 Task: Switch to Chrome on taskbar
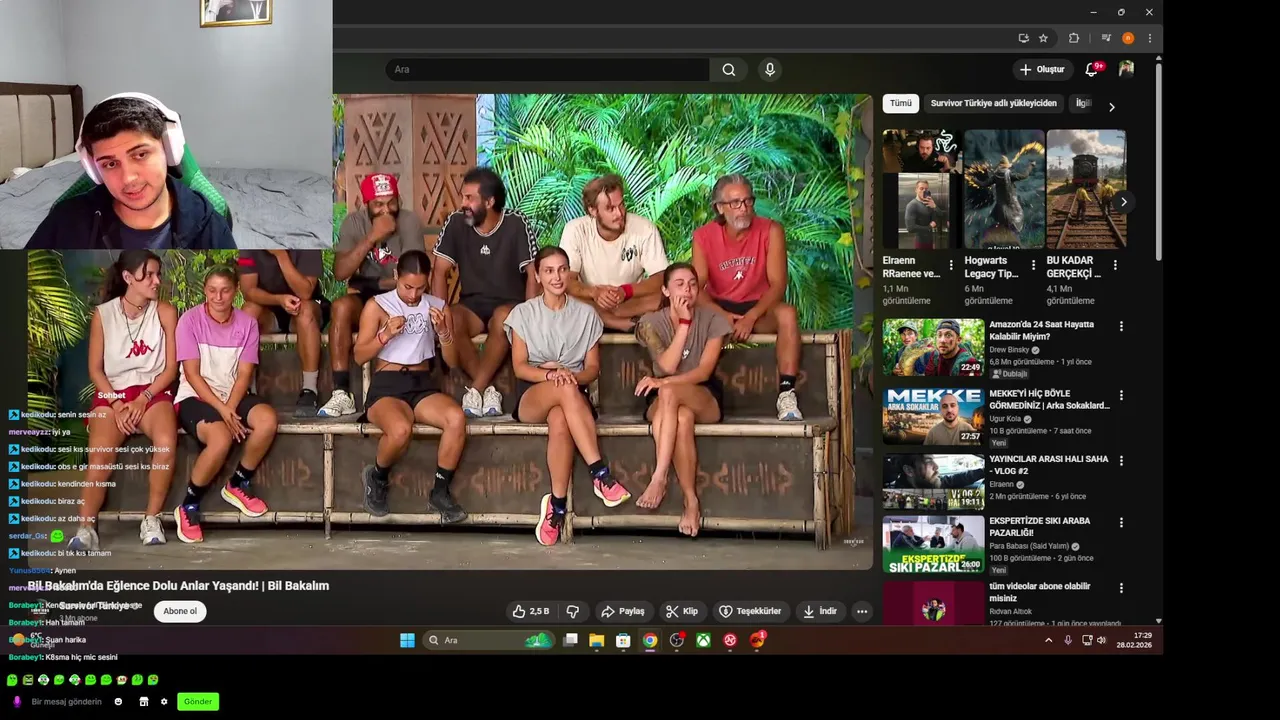pos(650,640)
